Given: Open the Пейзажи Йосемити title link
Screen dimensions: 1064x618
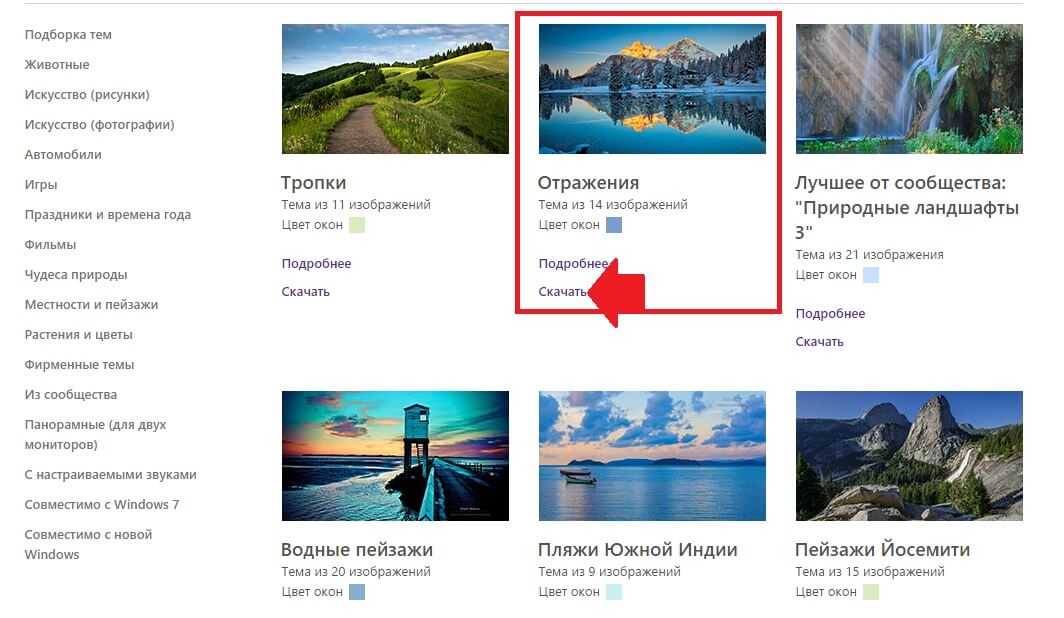Looking at the screenshot, I should coord(882,550).
